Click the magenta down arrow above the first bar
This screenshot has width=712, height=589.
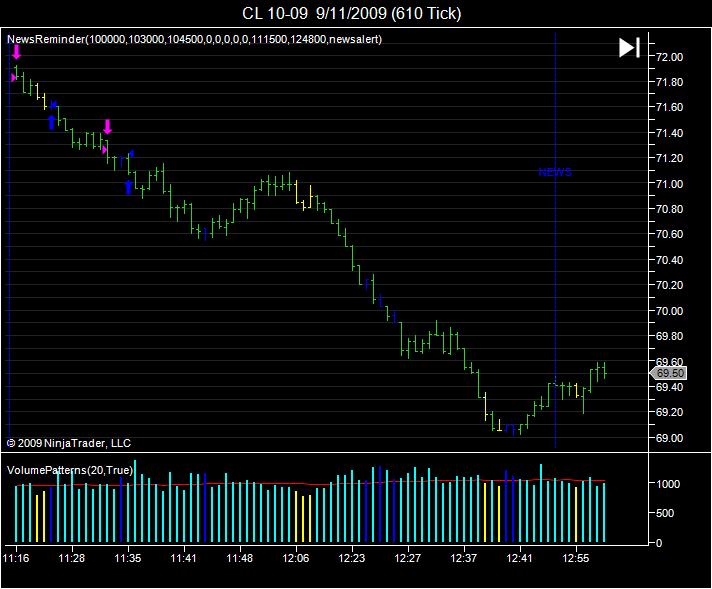pyautogui.click(x=16, y=52)
